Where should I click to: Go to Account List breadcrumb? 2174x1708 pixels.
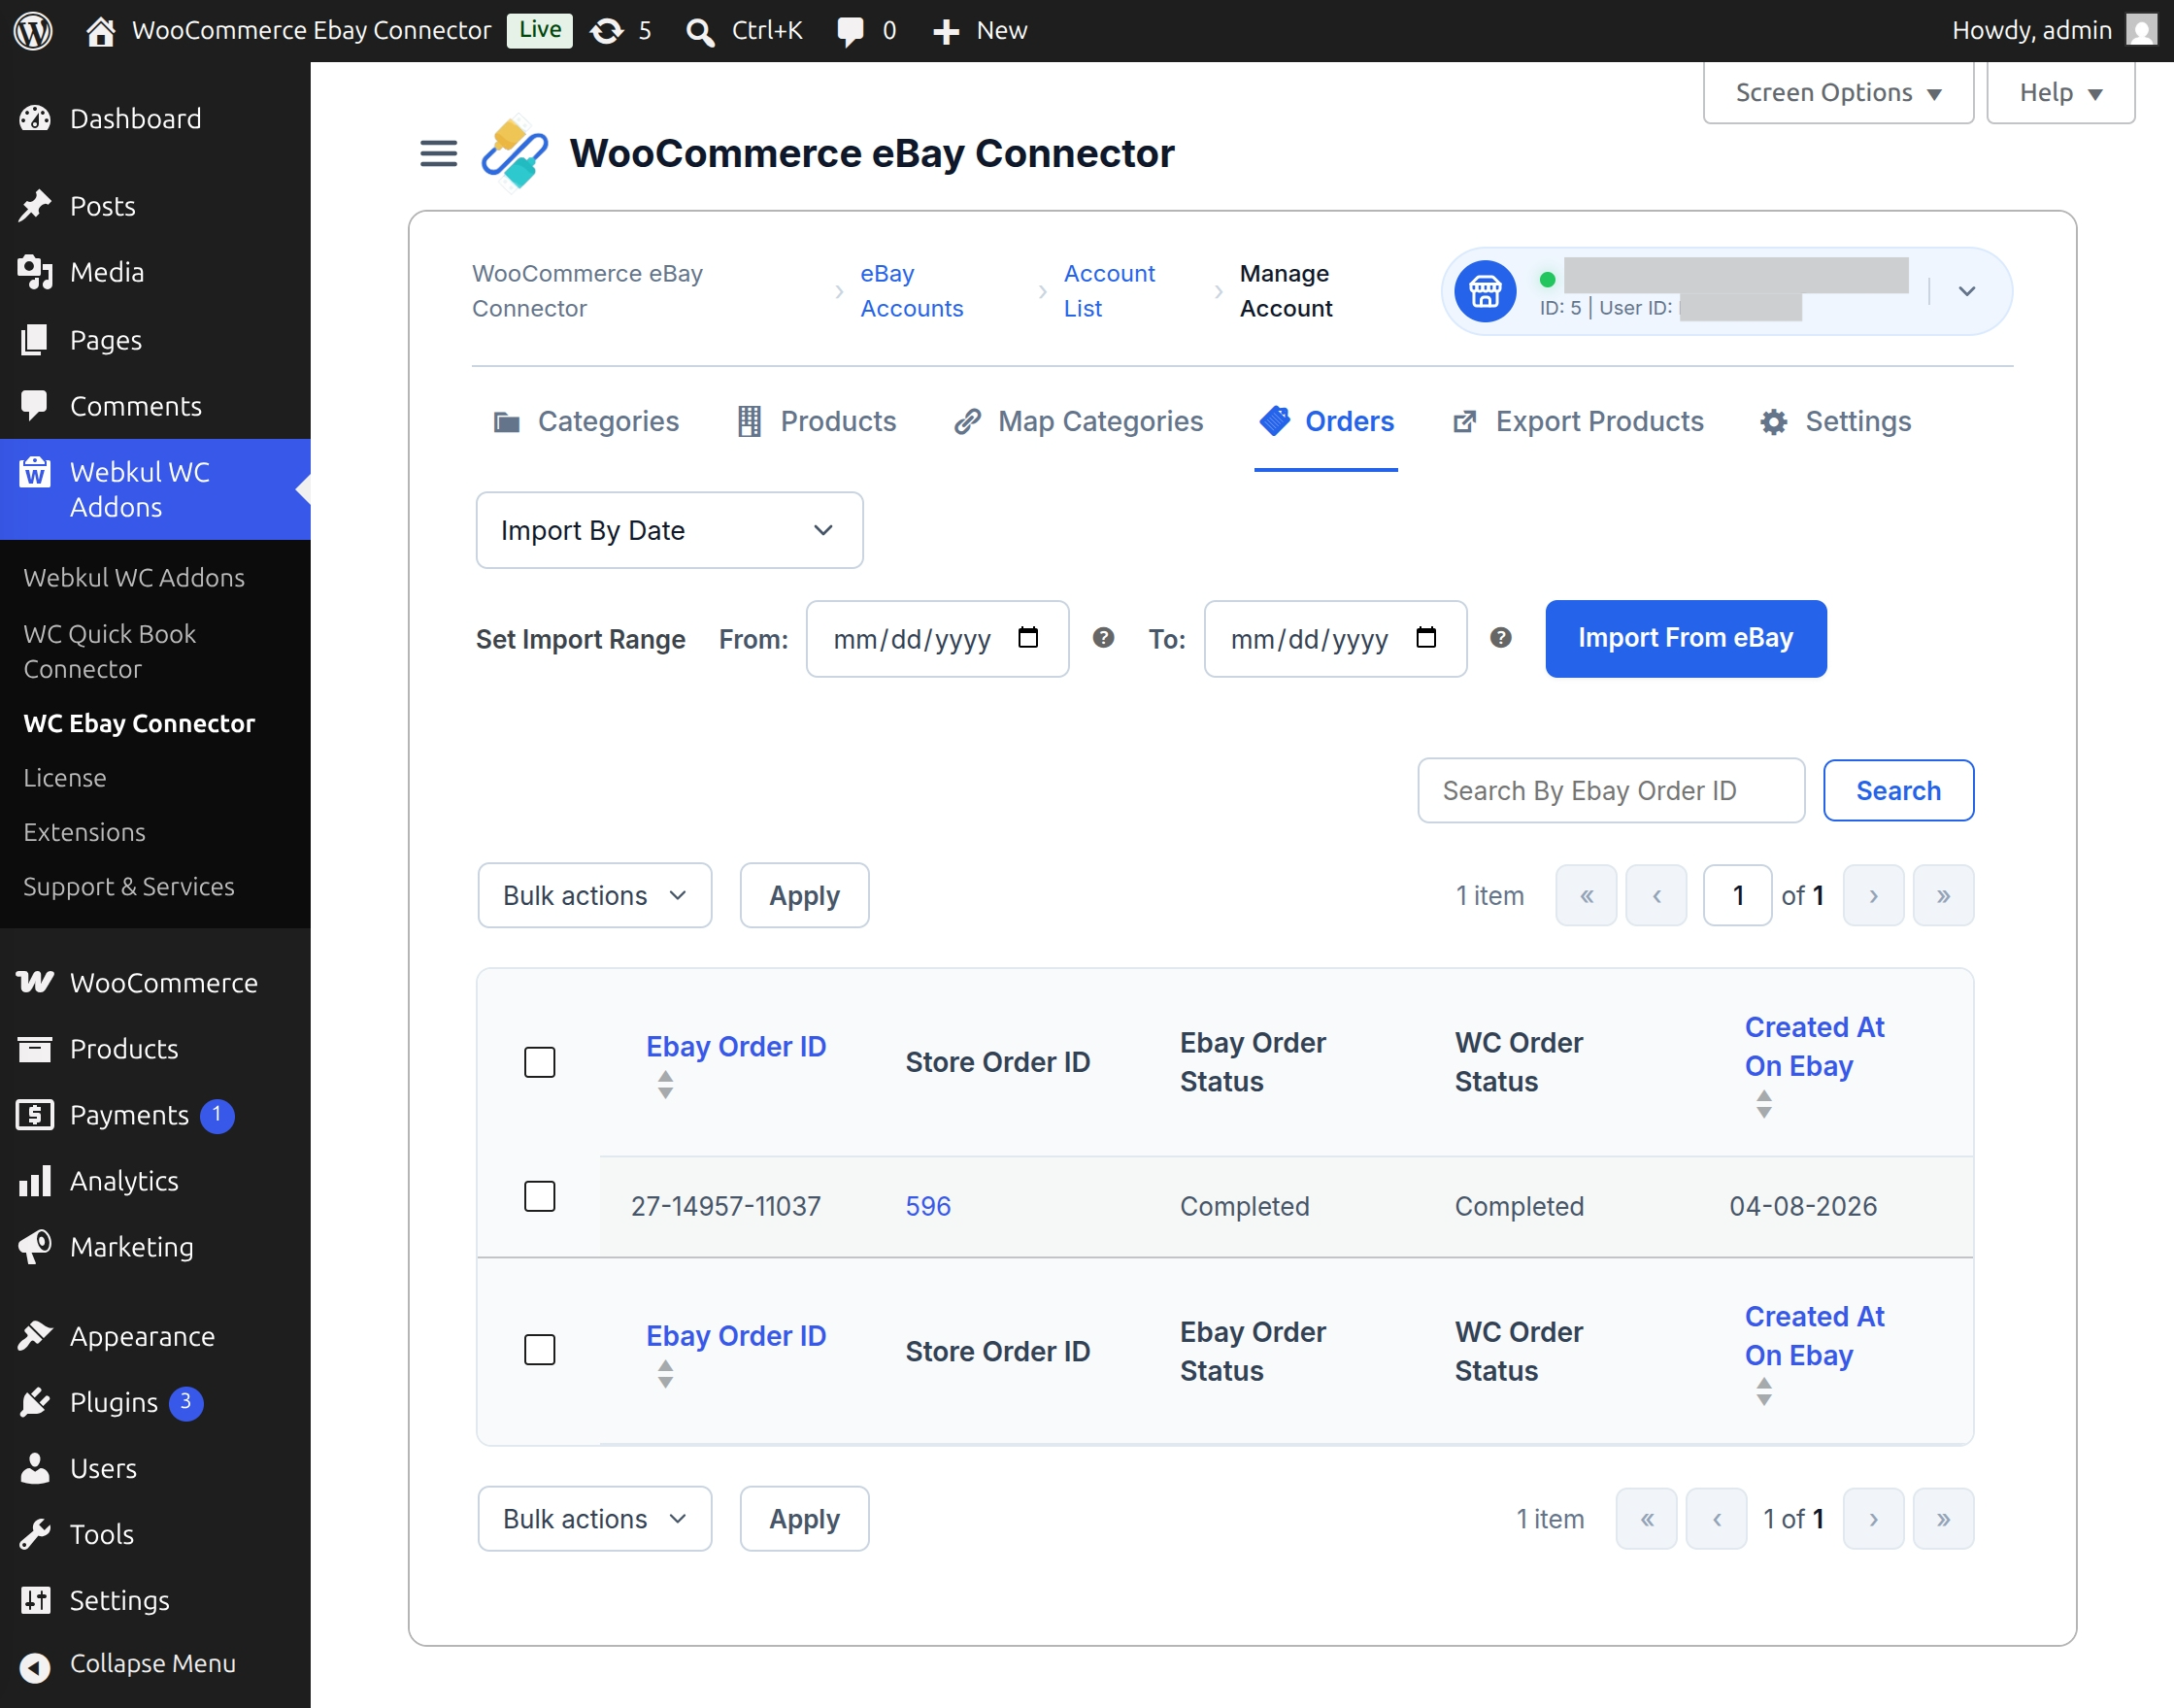(1109, 291)
